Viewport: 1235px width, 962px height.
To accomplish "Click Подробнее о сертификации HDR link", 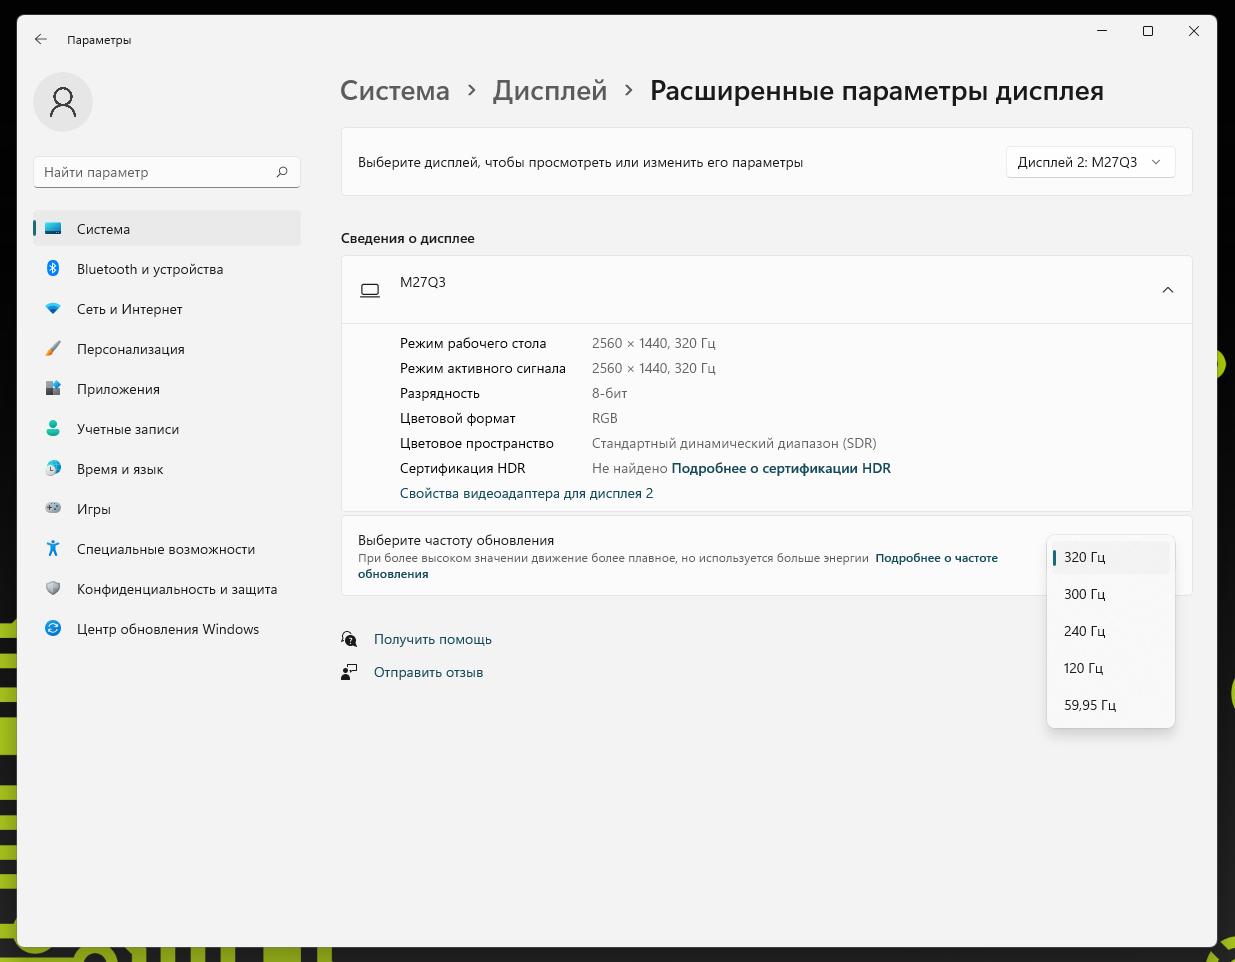I will [781, 468].
